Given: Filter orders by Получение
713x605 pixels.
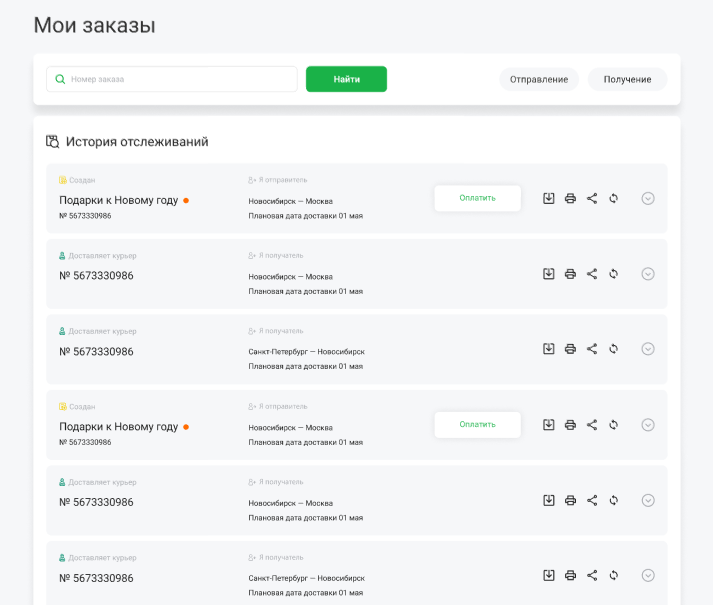Looking at the screenshot, I should pos(628,80).
